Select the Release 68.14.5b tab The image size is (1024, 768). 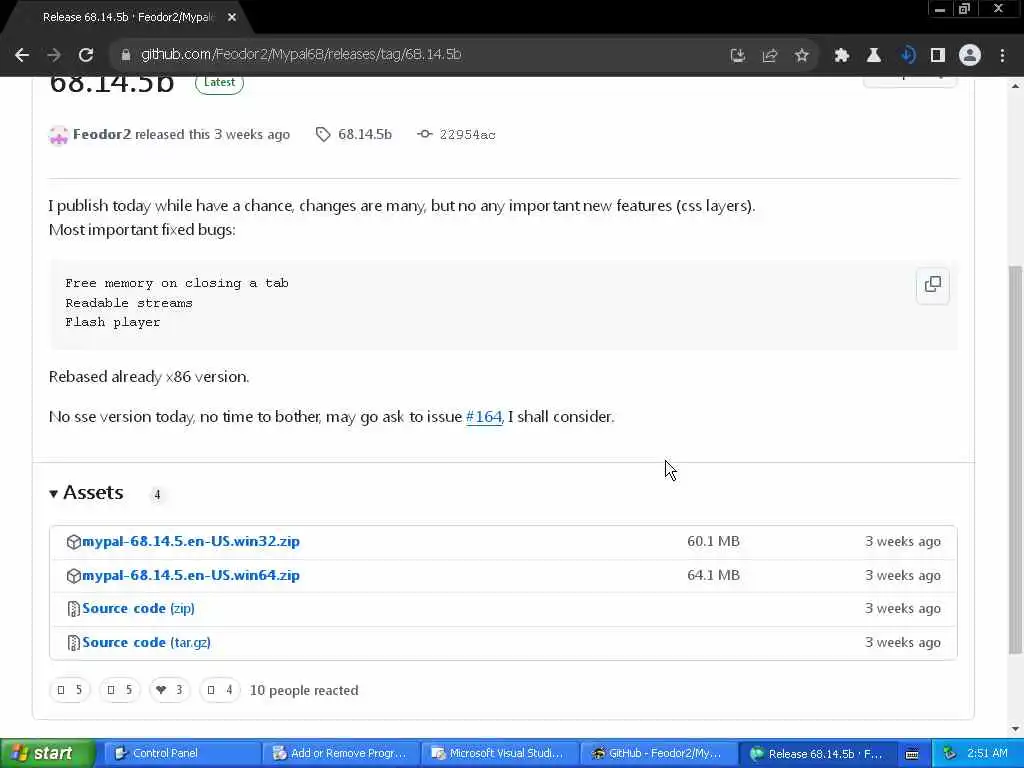click(x=129, y=18)
